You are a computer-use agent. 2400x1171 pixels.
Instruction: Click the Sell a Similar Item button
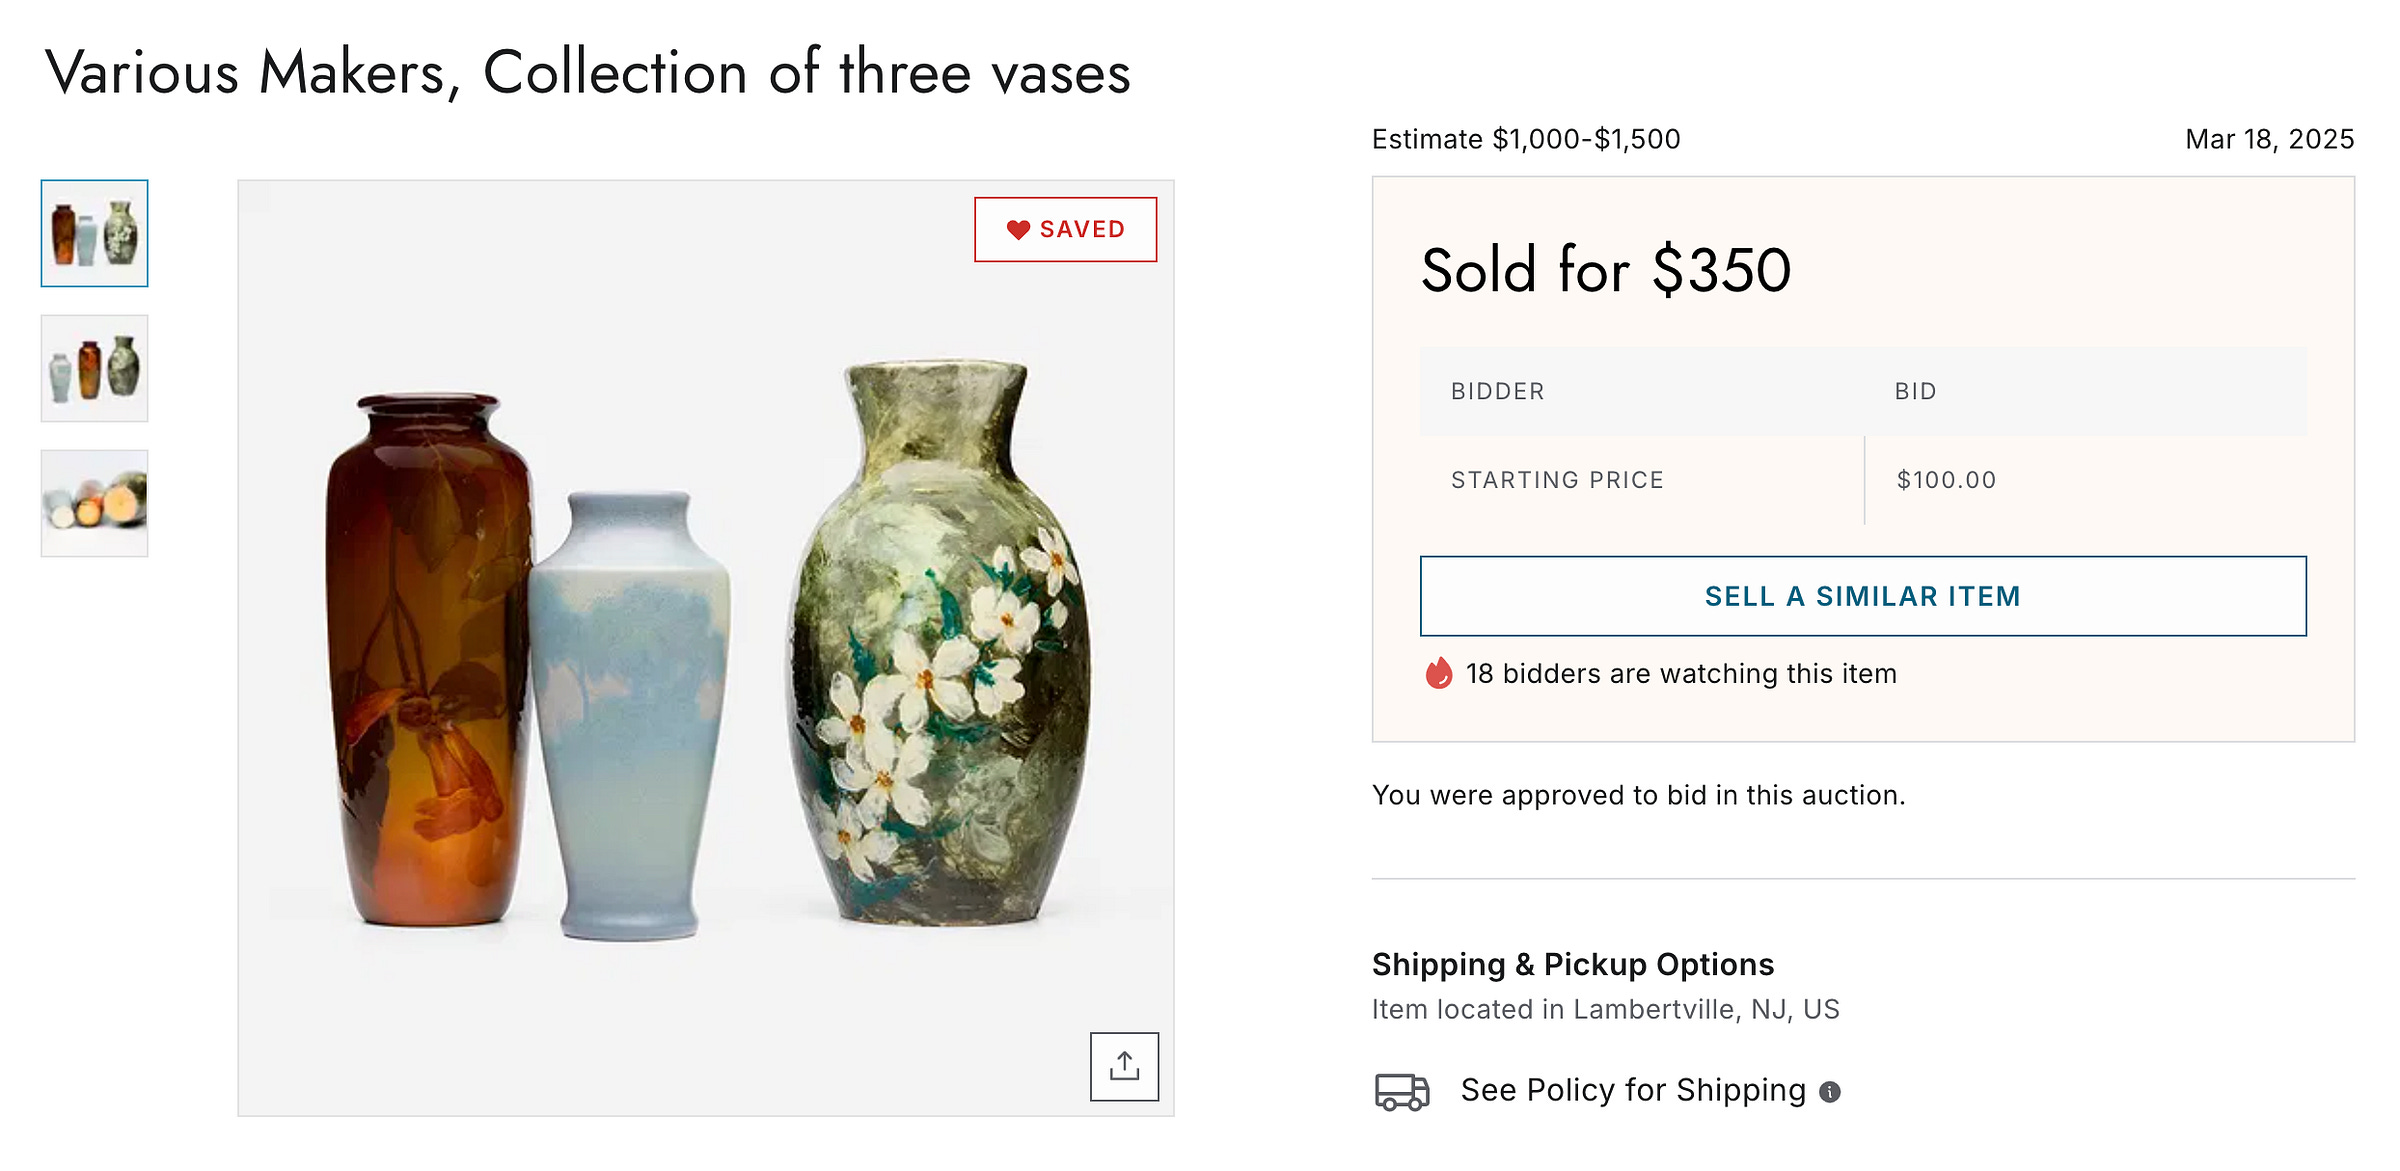coord(1863,596)
